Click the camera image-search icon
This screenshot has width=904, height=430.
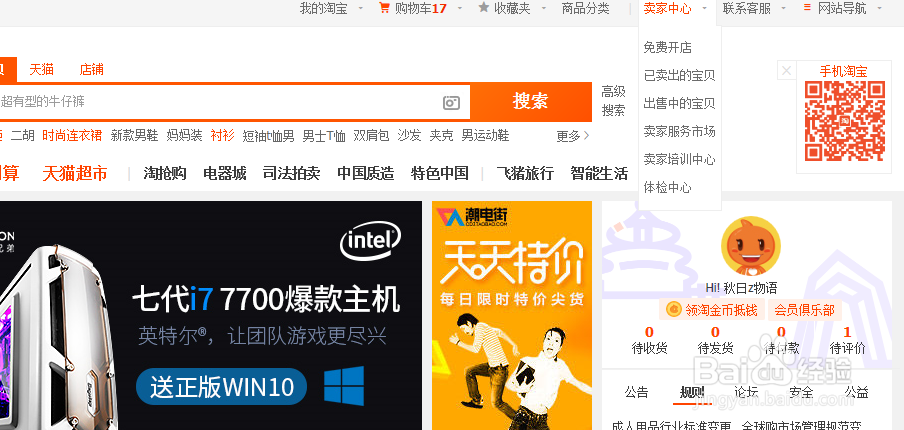point(451,103)
